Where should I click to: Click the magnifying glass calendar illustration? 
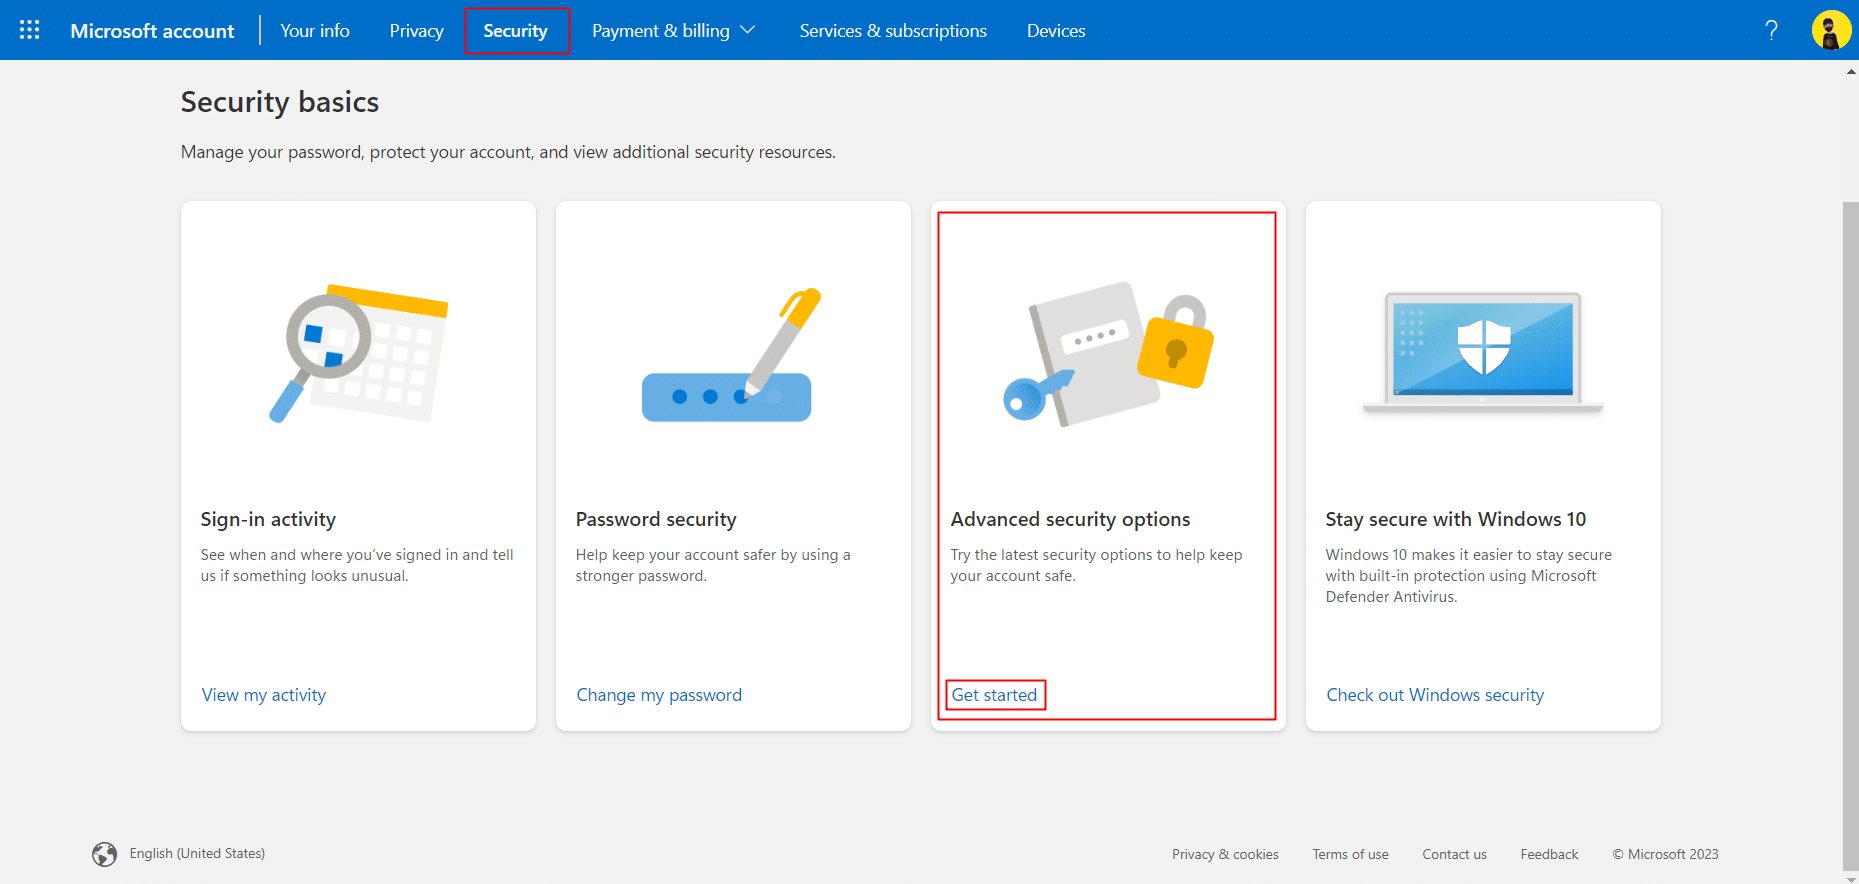pos(358,353)
